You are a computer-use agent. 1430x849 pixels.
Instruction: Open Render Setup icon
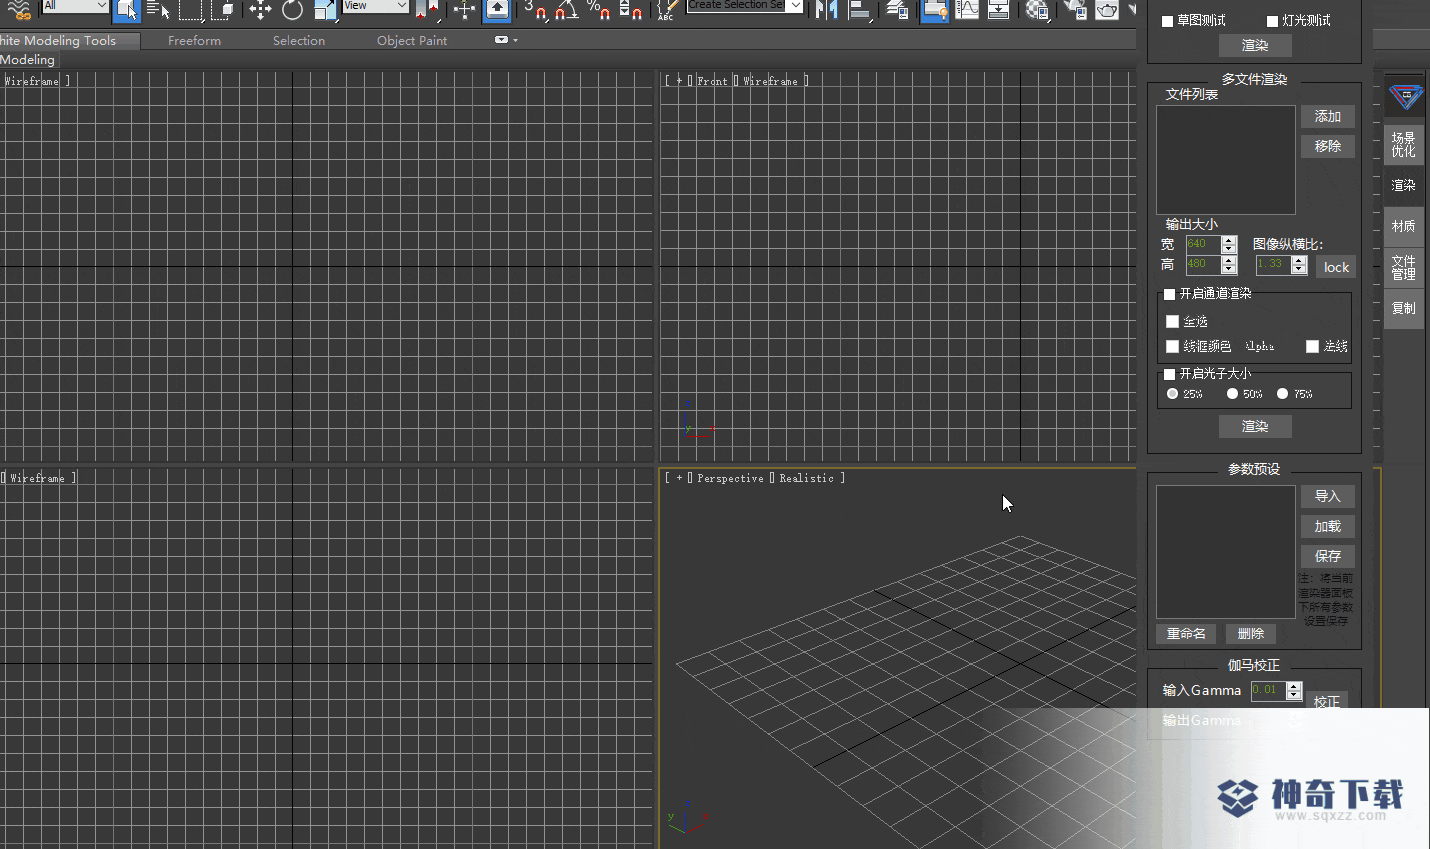1075,10
